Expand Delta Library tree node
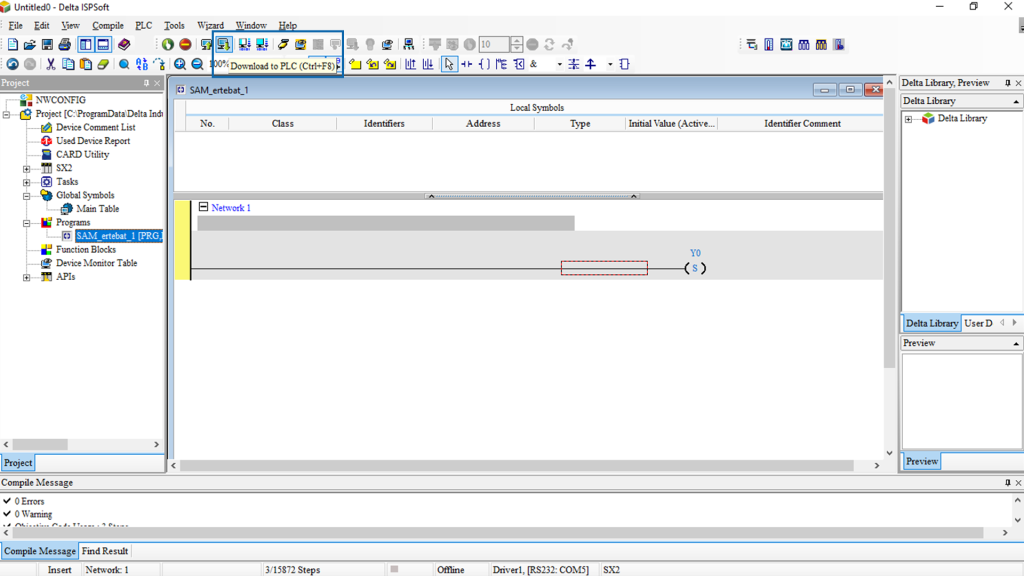The width and height of the screenshot is (1024, 576). point(908,120)
